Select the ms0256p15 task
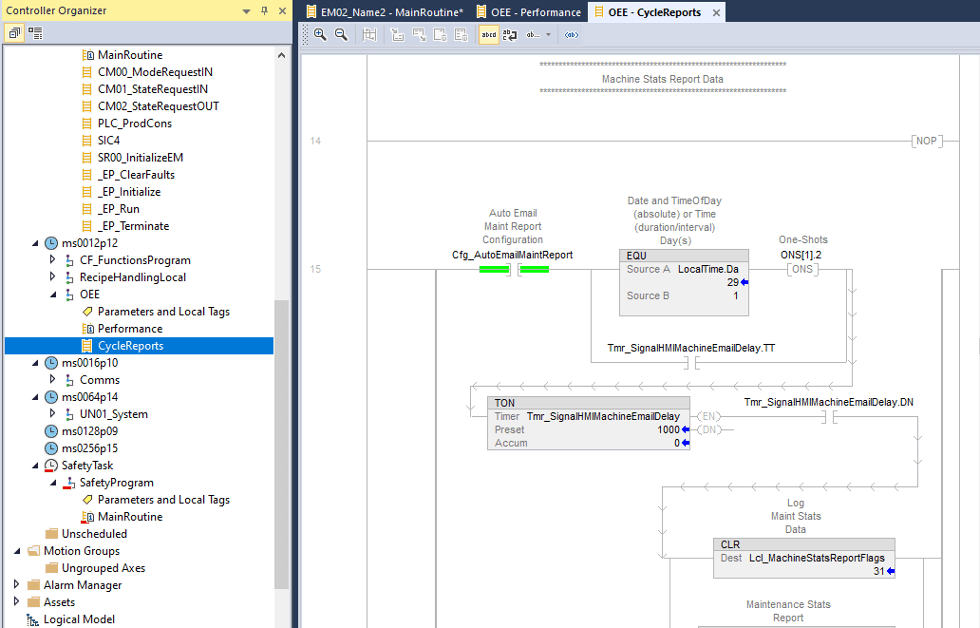 point(89,448)
